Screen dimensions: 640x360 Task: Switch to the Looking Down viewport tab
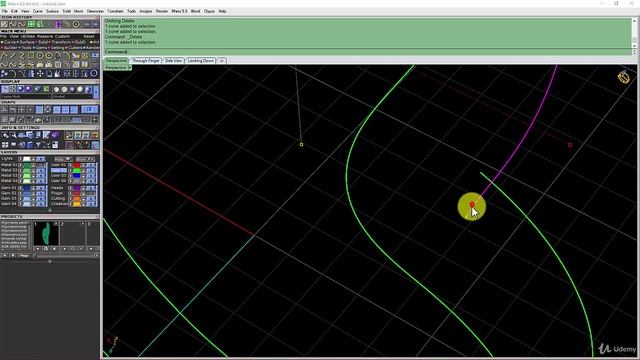tap(201, 60)
